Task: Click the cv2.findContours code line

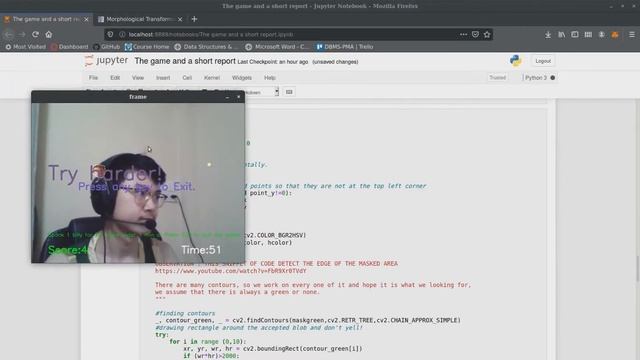Action: pos(308,320)
